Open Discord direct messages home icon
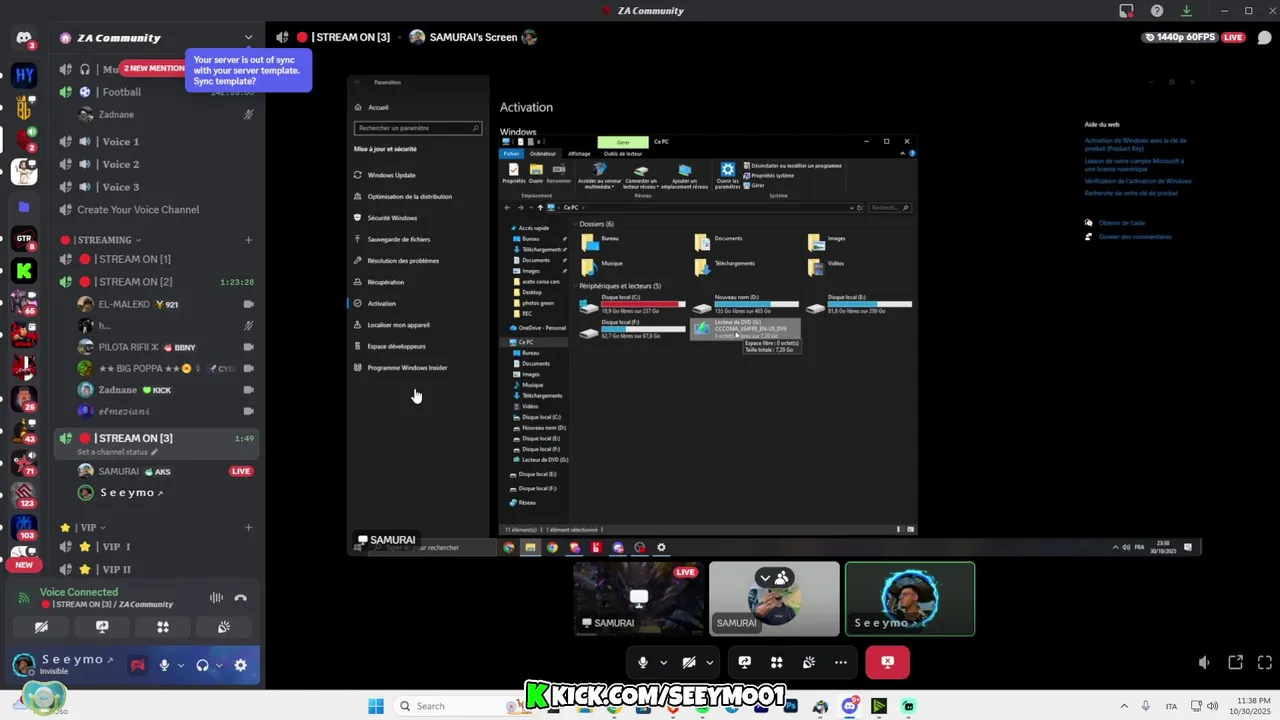 24,38
